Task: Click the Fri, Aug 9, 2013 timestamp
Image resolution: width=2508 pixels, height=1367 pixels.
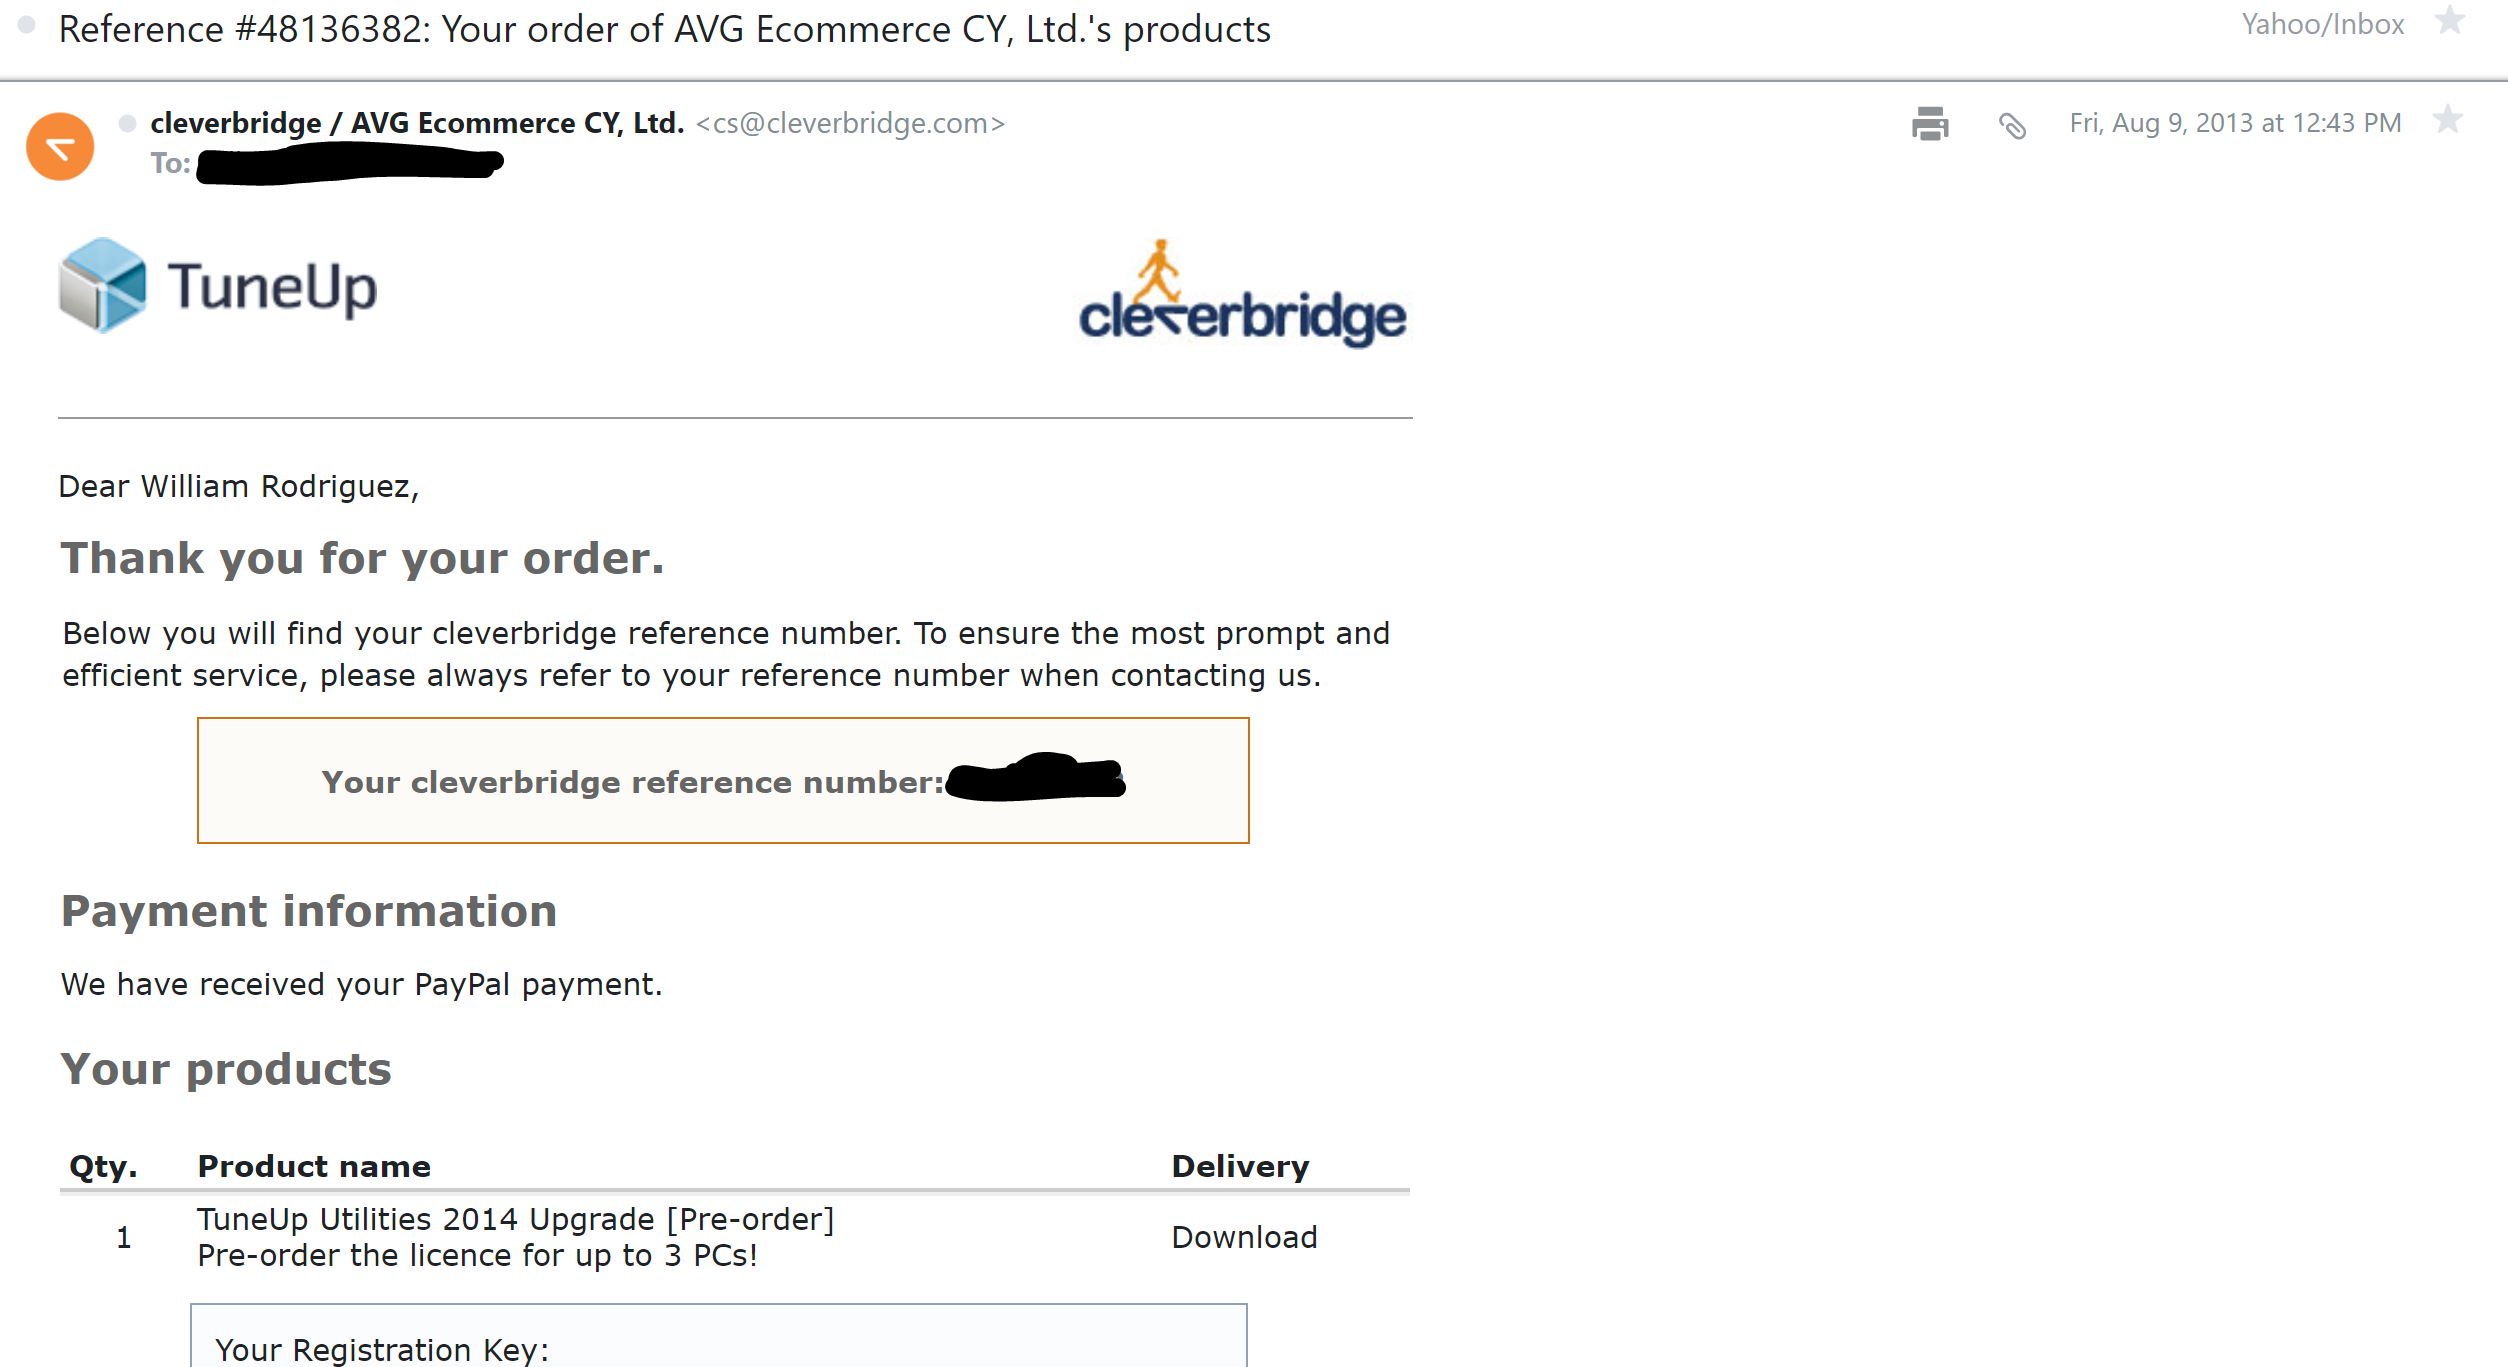Action: tap(2235, 123)
